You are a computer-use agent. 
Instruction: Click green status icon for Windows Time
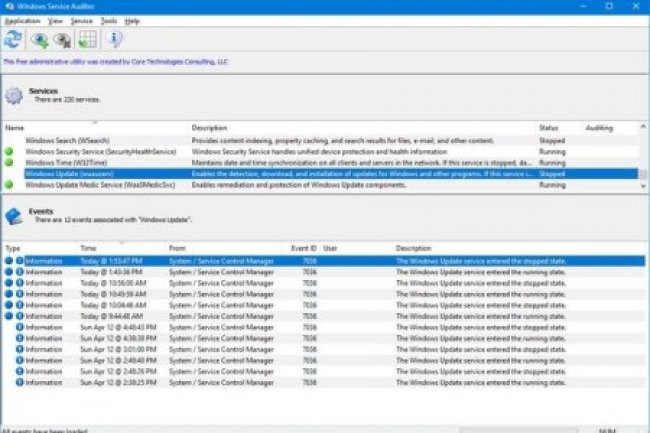pyautogui.click(x=11, y=162)
